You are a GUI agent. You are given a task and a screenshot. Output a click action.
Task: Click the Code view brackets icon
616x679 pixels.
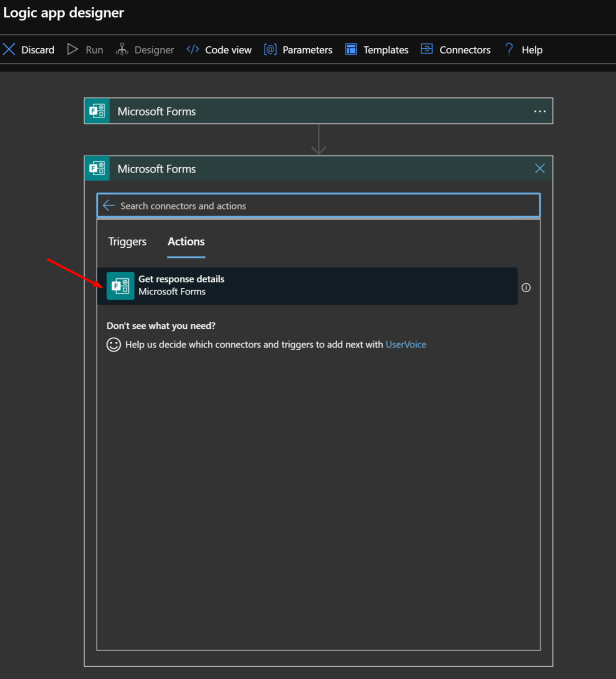pos(193,49)
